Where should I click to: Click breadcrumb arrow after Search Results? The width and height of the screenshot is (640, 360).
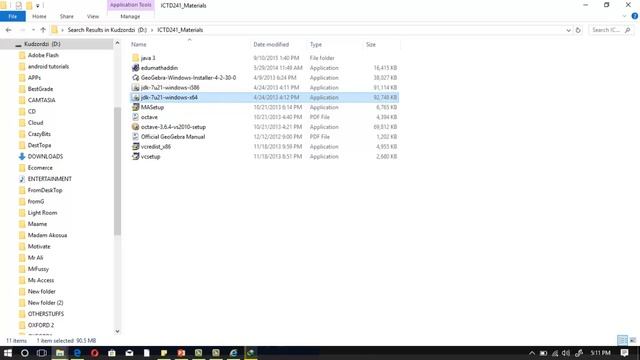tap(152, 30)
